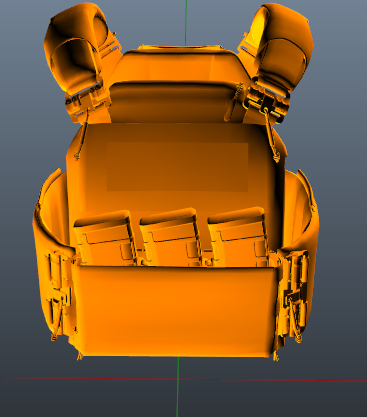Image resolution: width=367 pixels, height=417 pixels.
Task: Click the left shoulder pad of the vest
Action: click(75, 47)
